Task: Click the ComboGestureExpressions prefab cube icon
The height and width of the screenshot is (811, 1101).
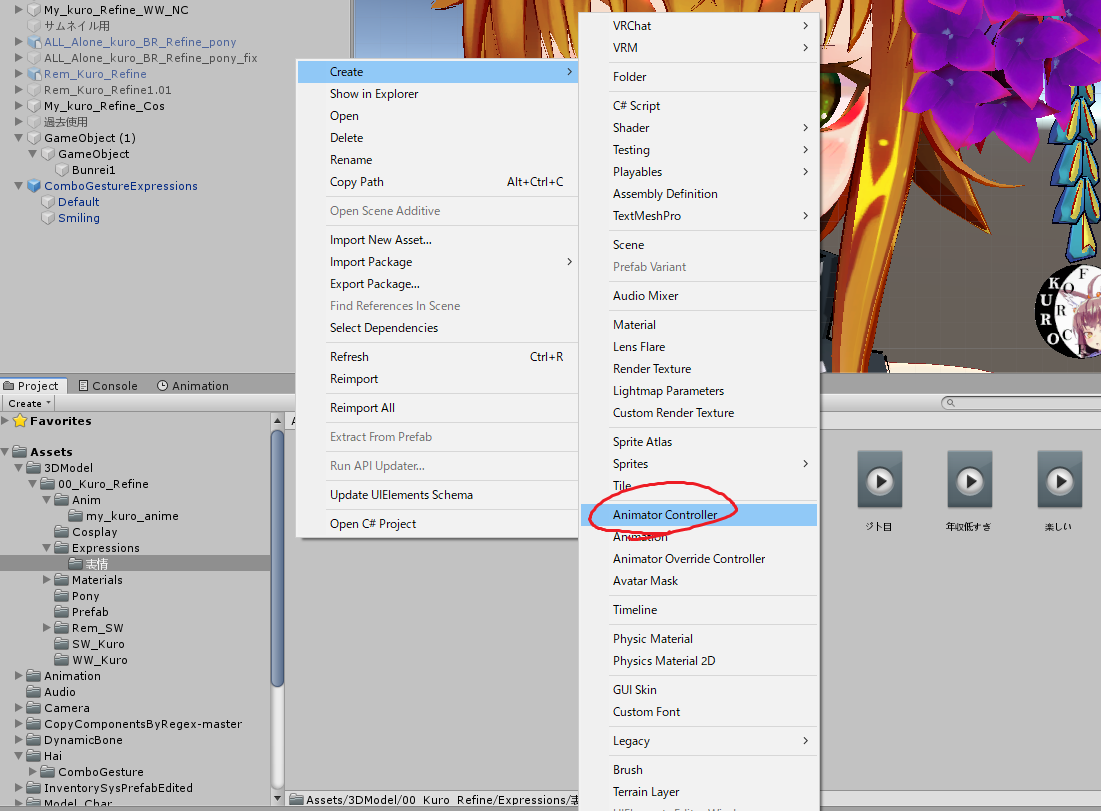Action: click(x=34, y=186)
